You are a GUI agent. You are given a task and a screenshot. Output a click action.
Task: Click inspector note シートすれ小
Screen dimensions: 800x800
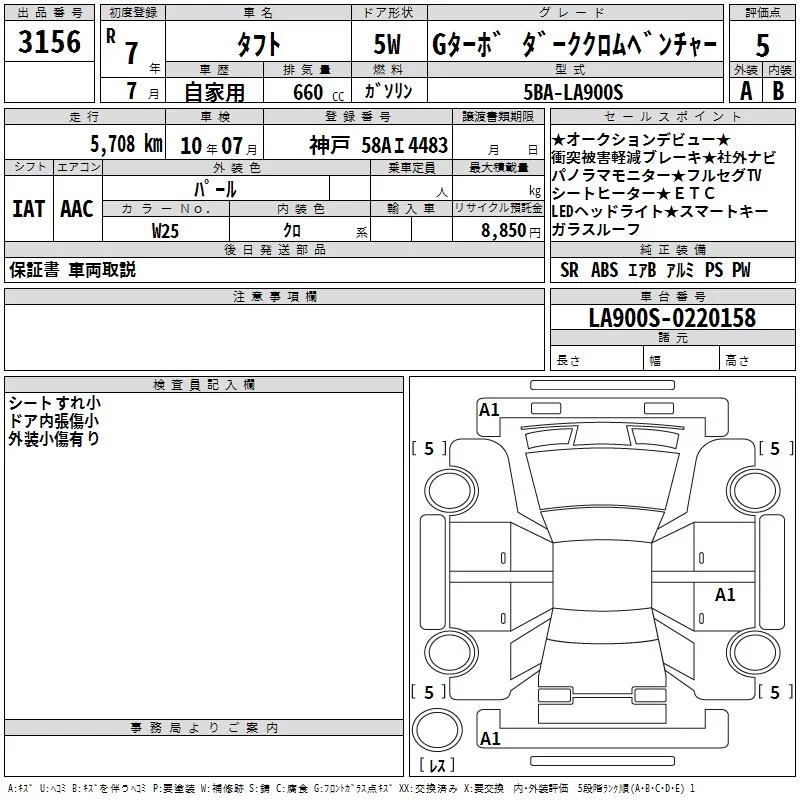pos(55,403)
